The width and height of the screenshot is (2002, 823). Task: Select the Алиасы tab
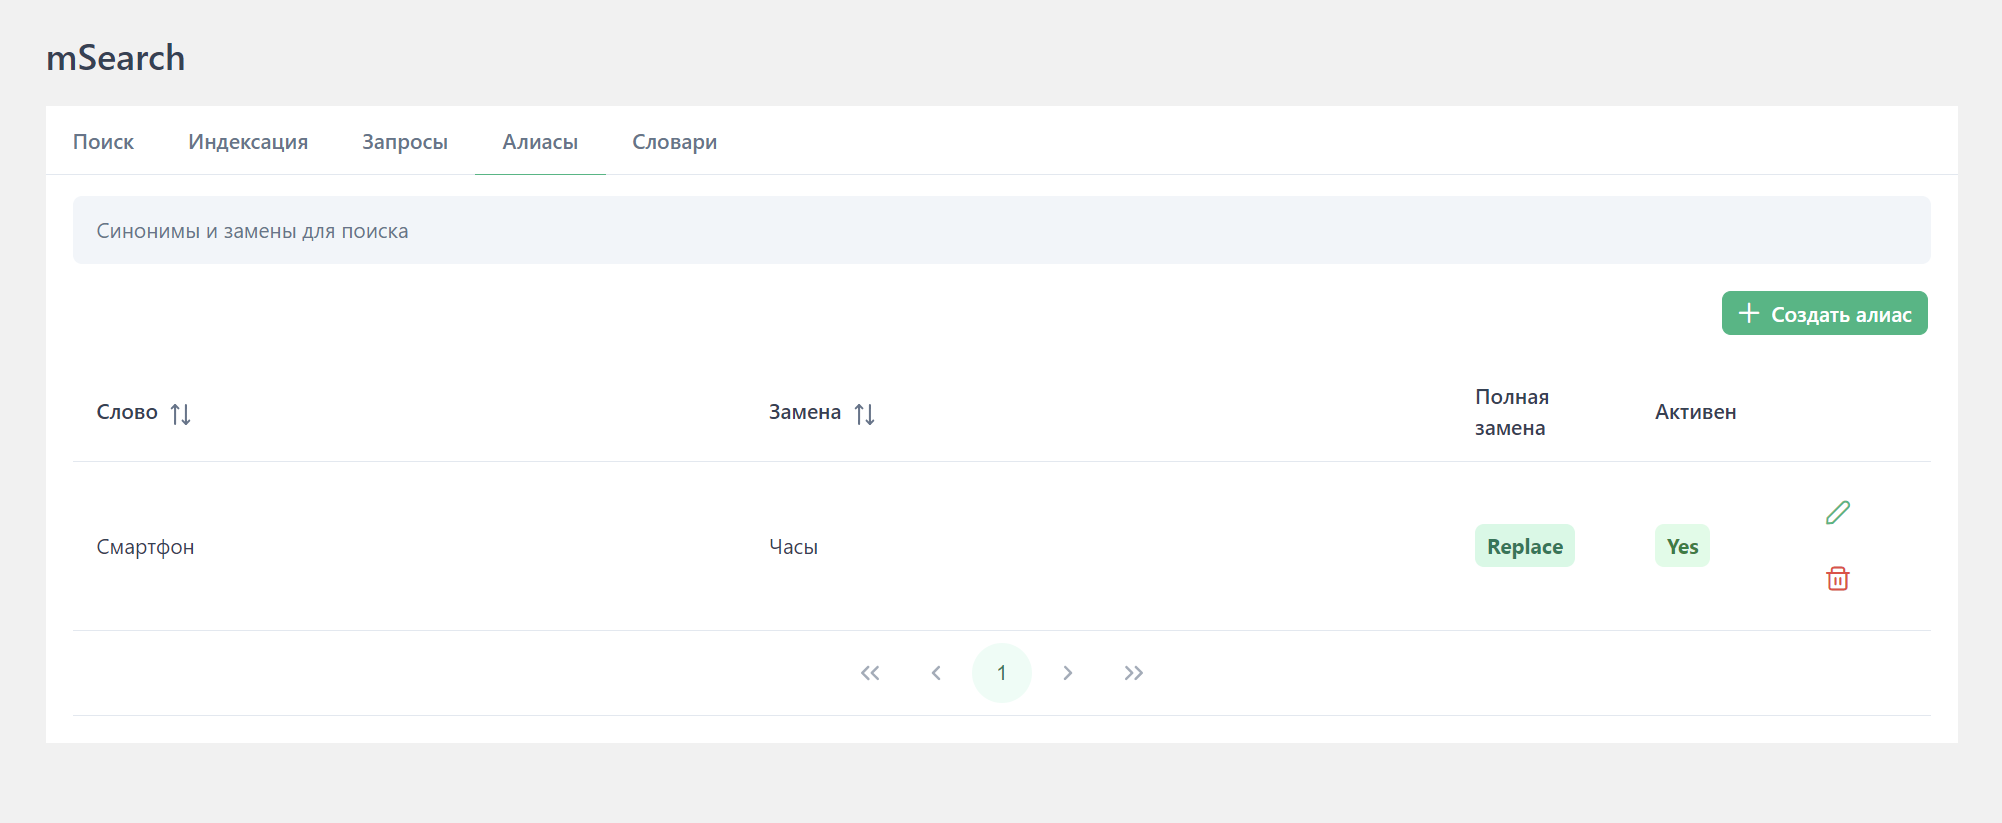point(540,142)
